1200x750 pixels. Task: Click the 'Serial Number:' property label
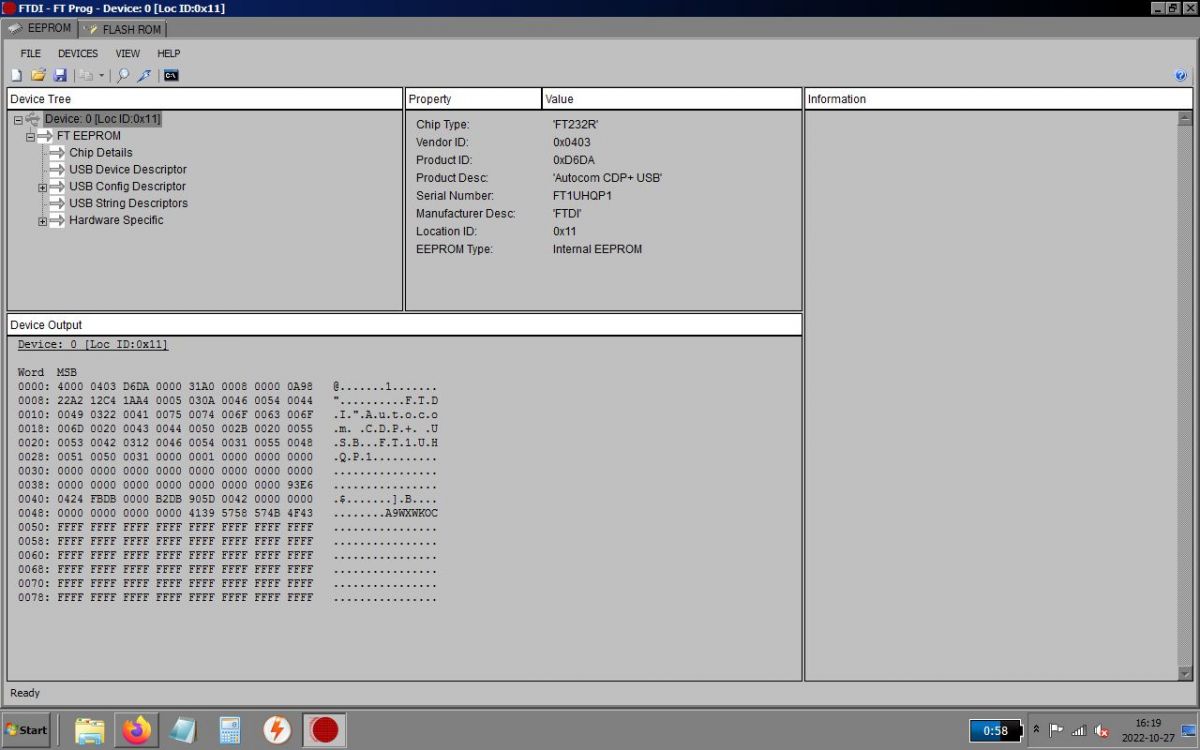455,196
